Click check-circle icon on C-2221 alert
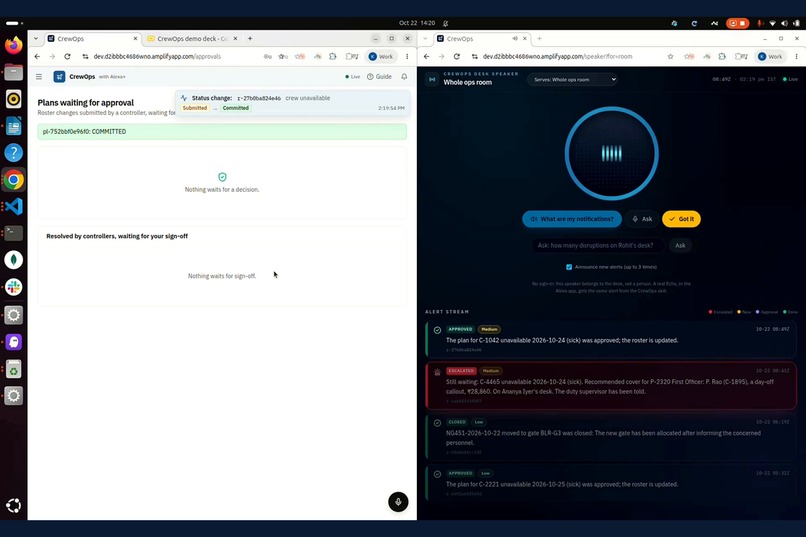Image resolution: width=806 pixels, height=537 pixels. pos(437,474)
